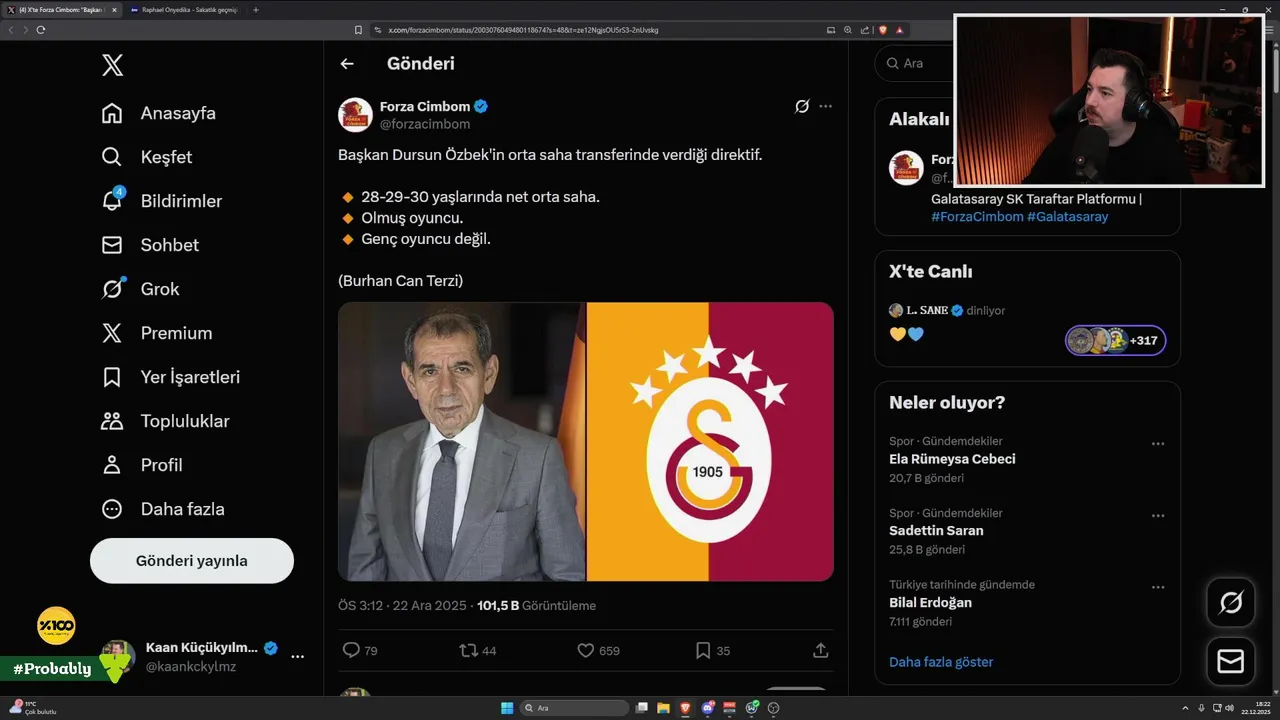Click @forzacimbom handle under post author
Image resolution: width=1280 pixels, height=720 pixels.
(x=425, y=124)
